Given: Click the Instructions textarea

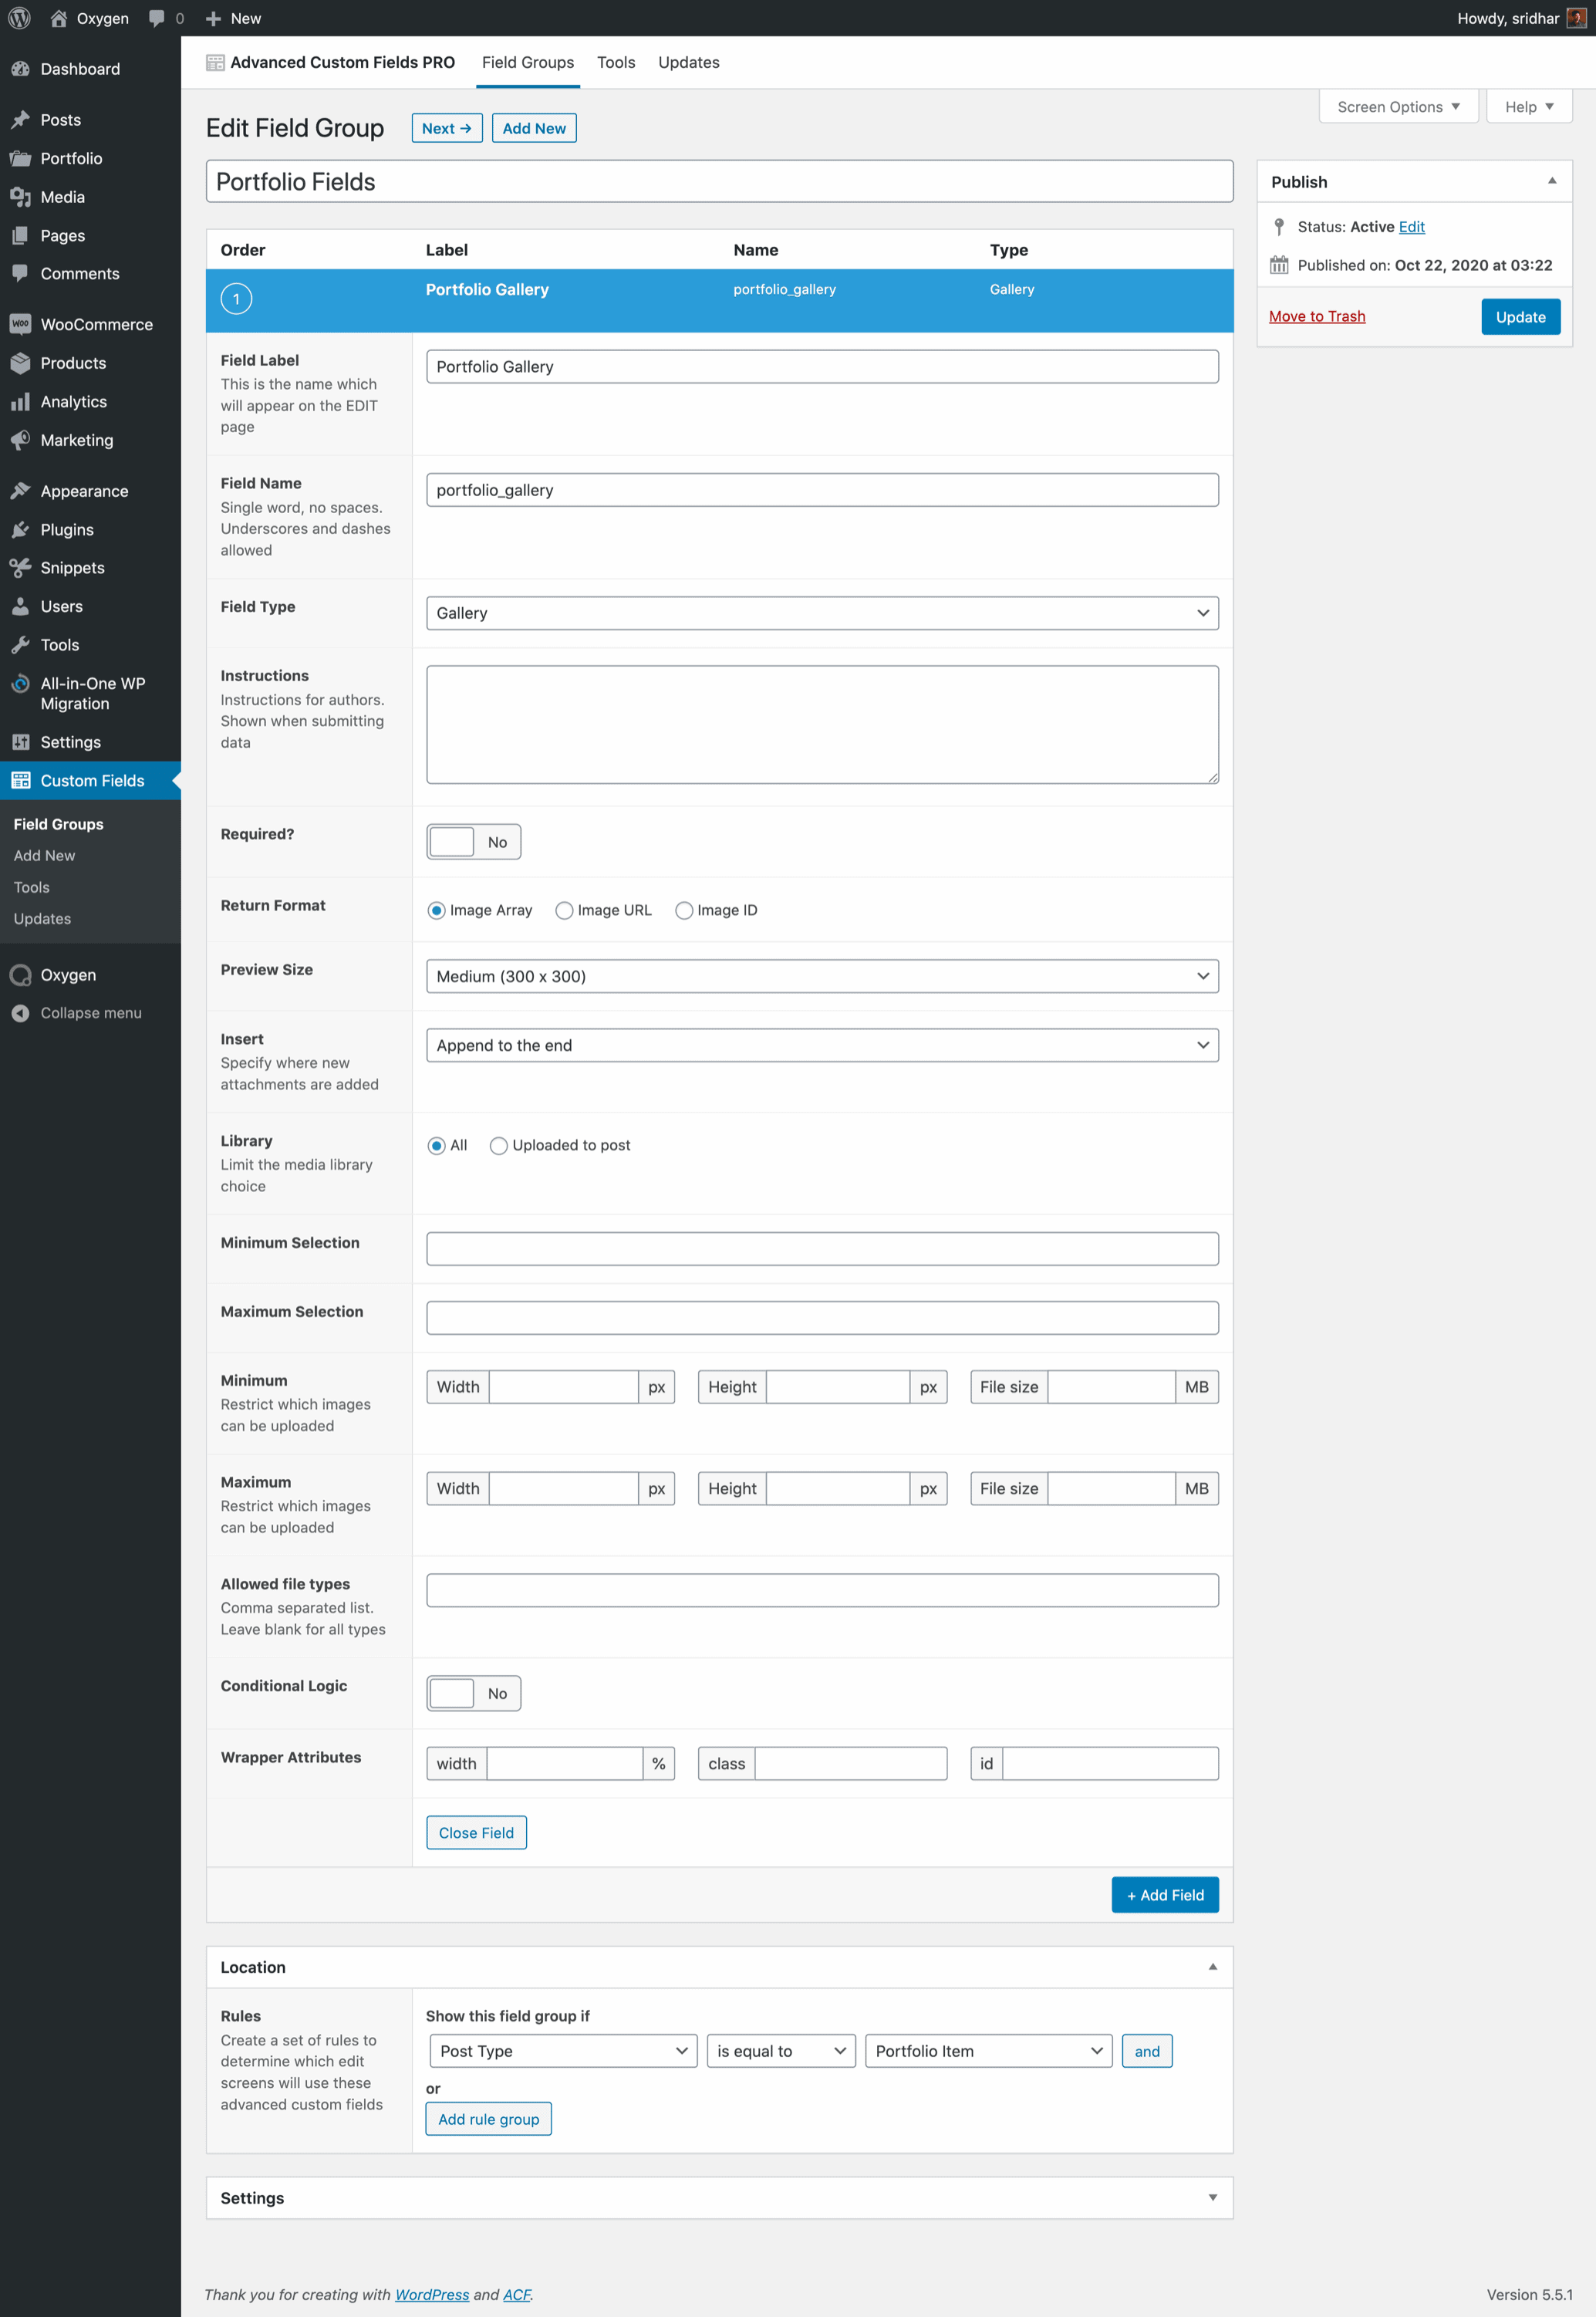Looking at the screenshot, I should tap(822, 725).
